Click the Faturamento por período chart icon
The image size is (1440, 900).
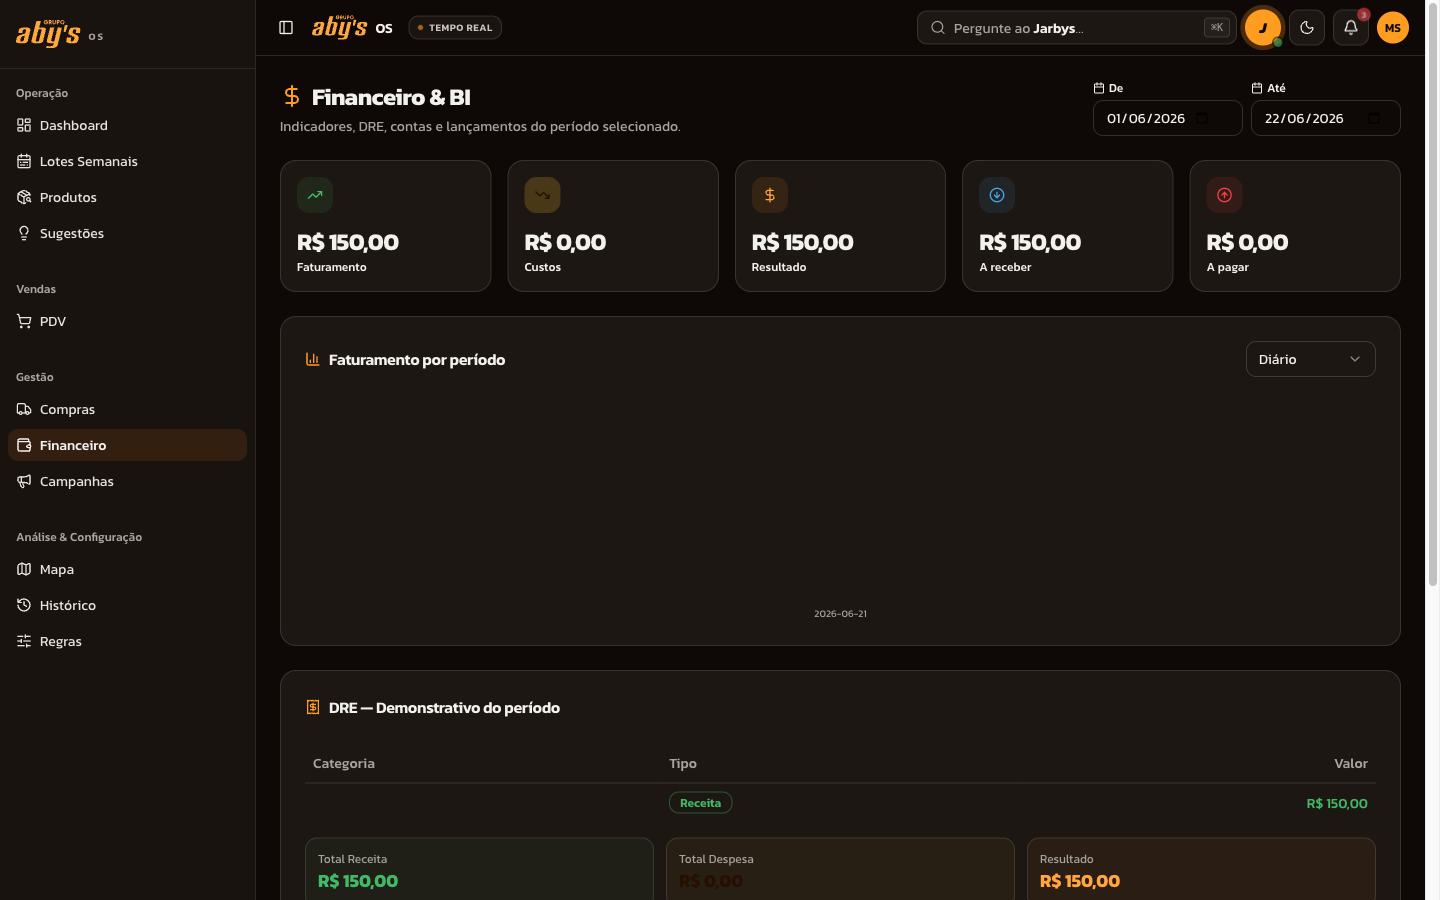[312, 359]
